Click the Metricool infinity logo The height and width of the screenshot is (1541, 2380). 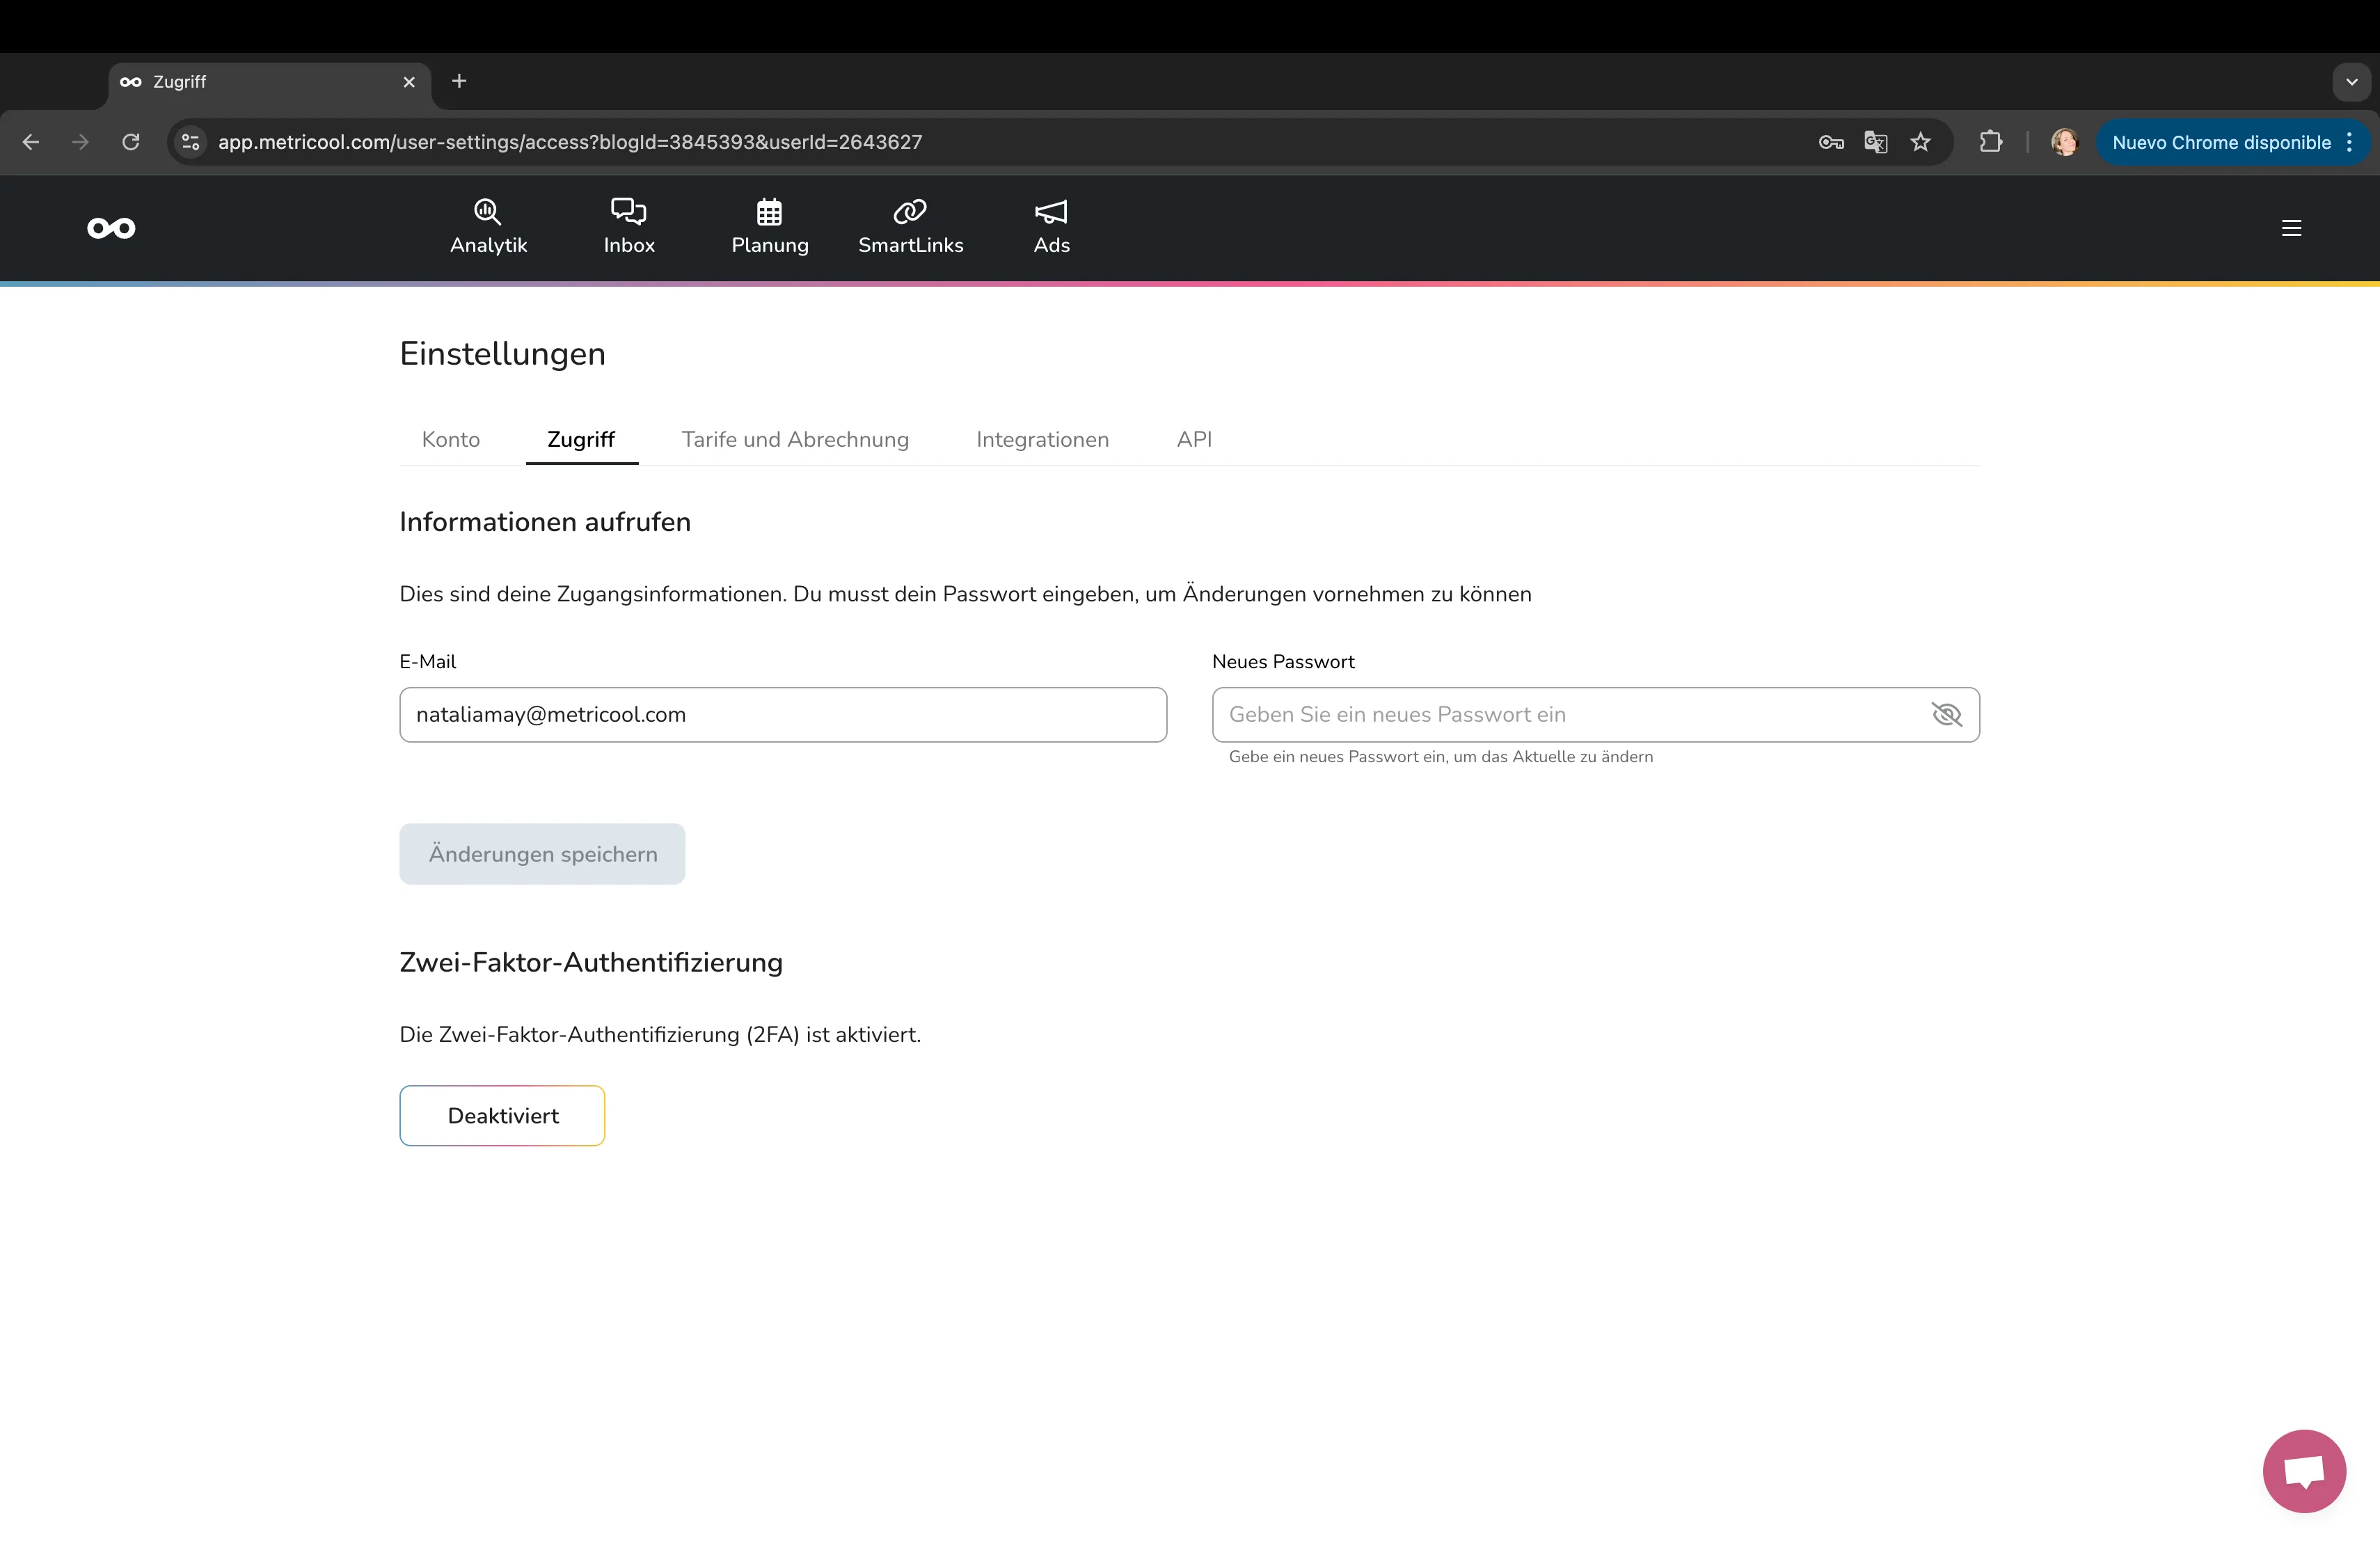pos(111,228)
